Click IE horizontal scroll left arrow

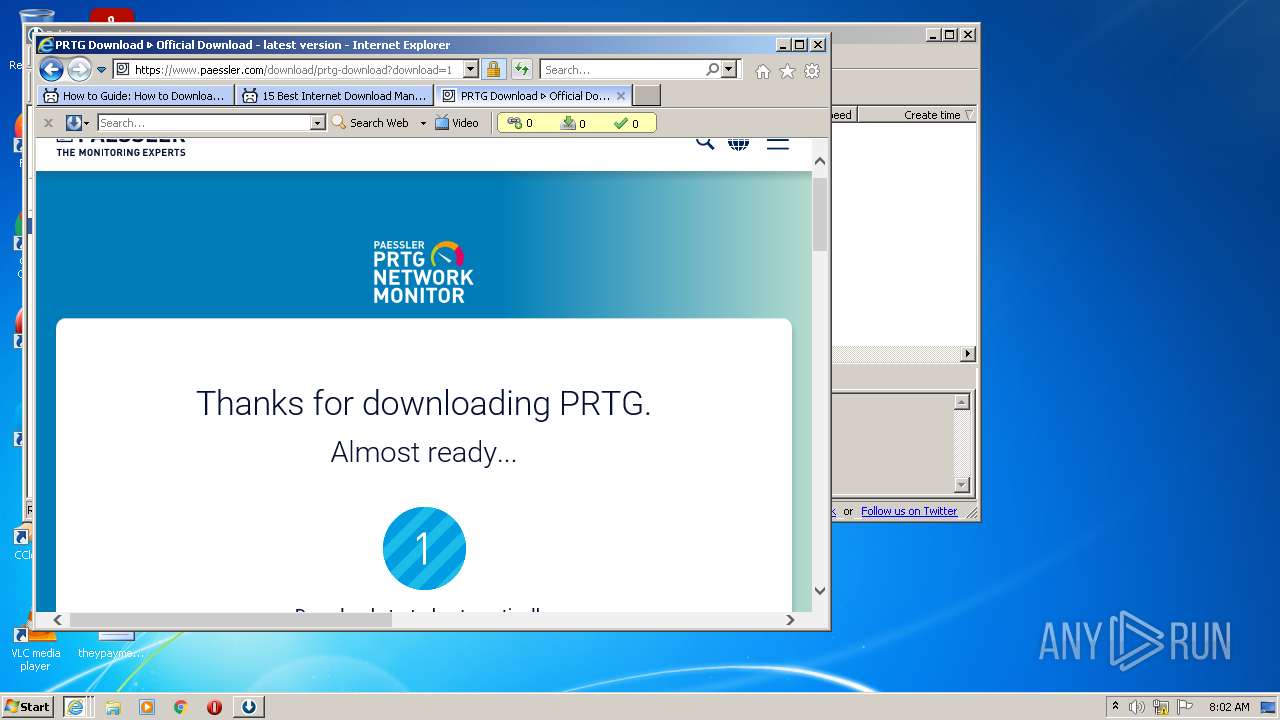(57, 620)
